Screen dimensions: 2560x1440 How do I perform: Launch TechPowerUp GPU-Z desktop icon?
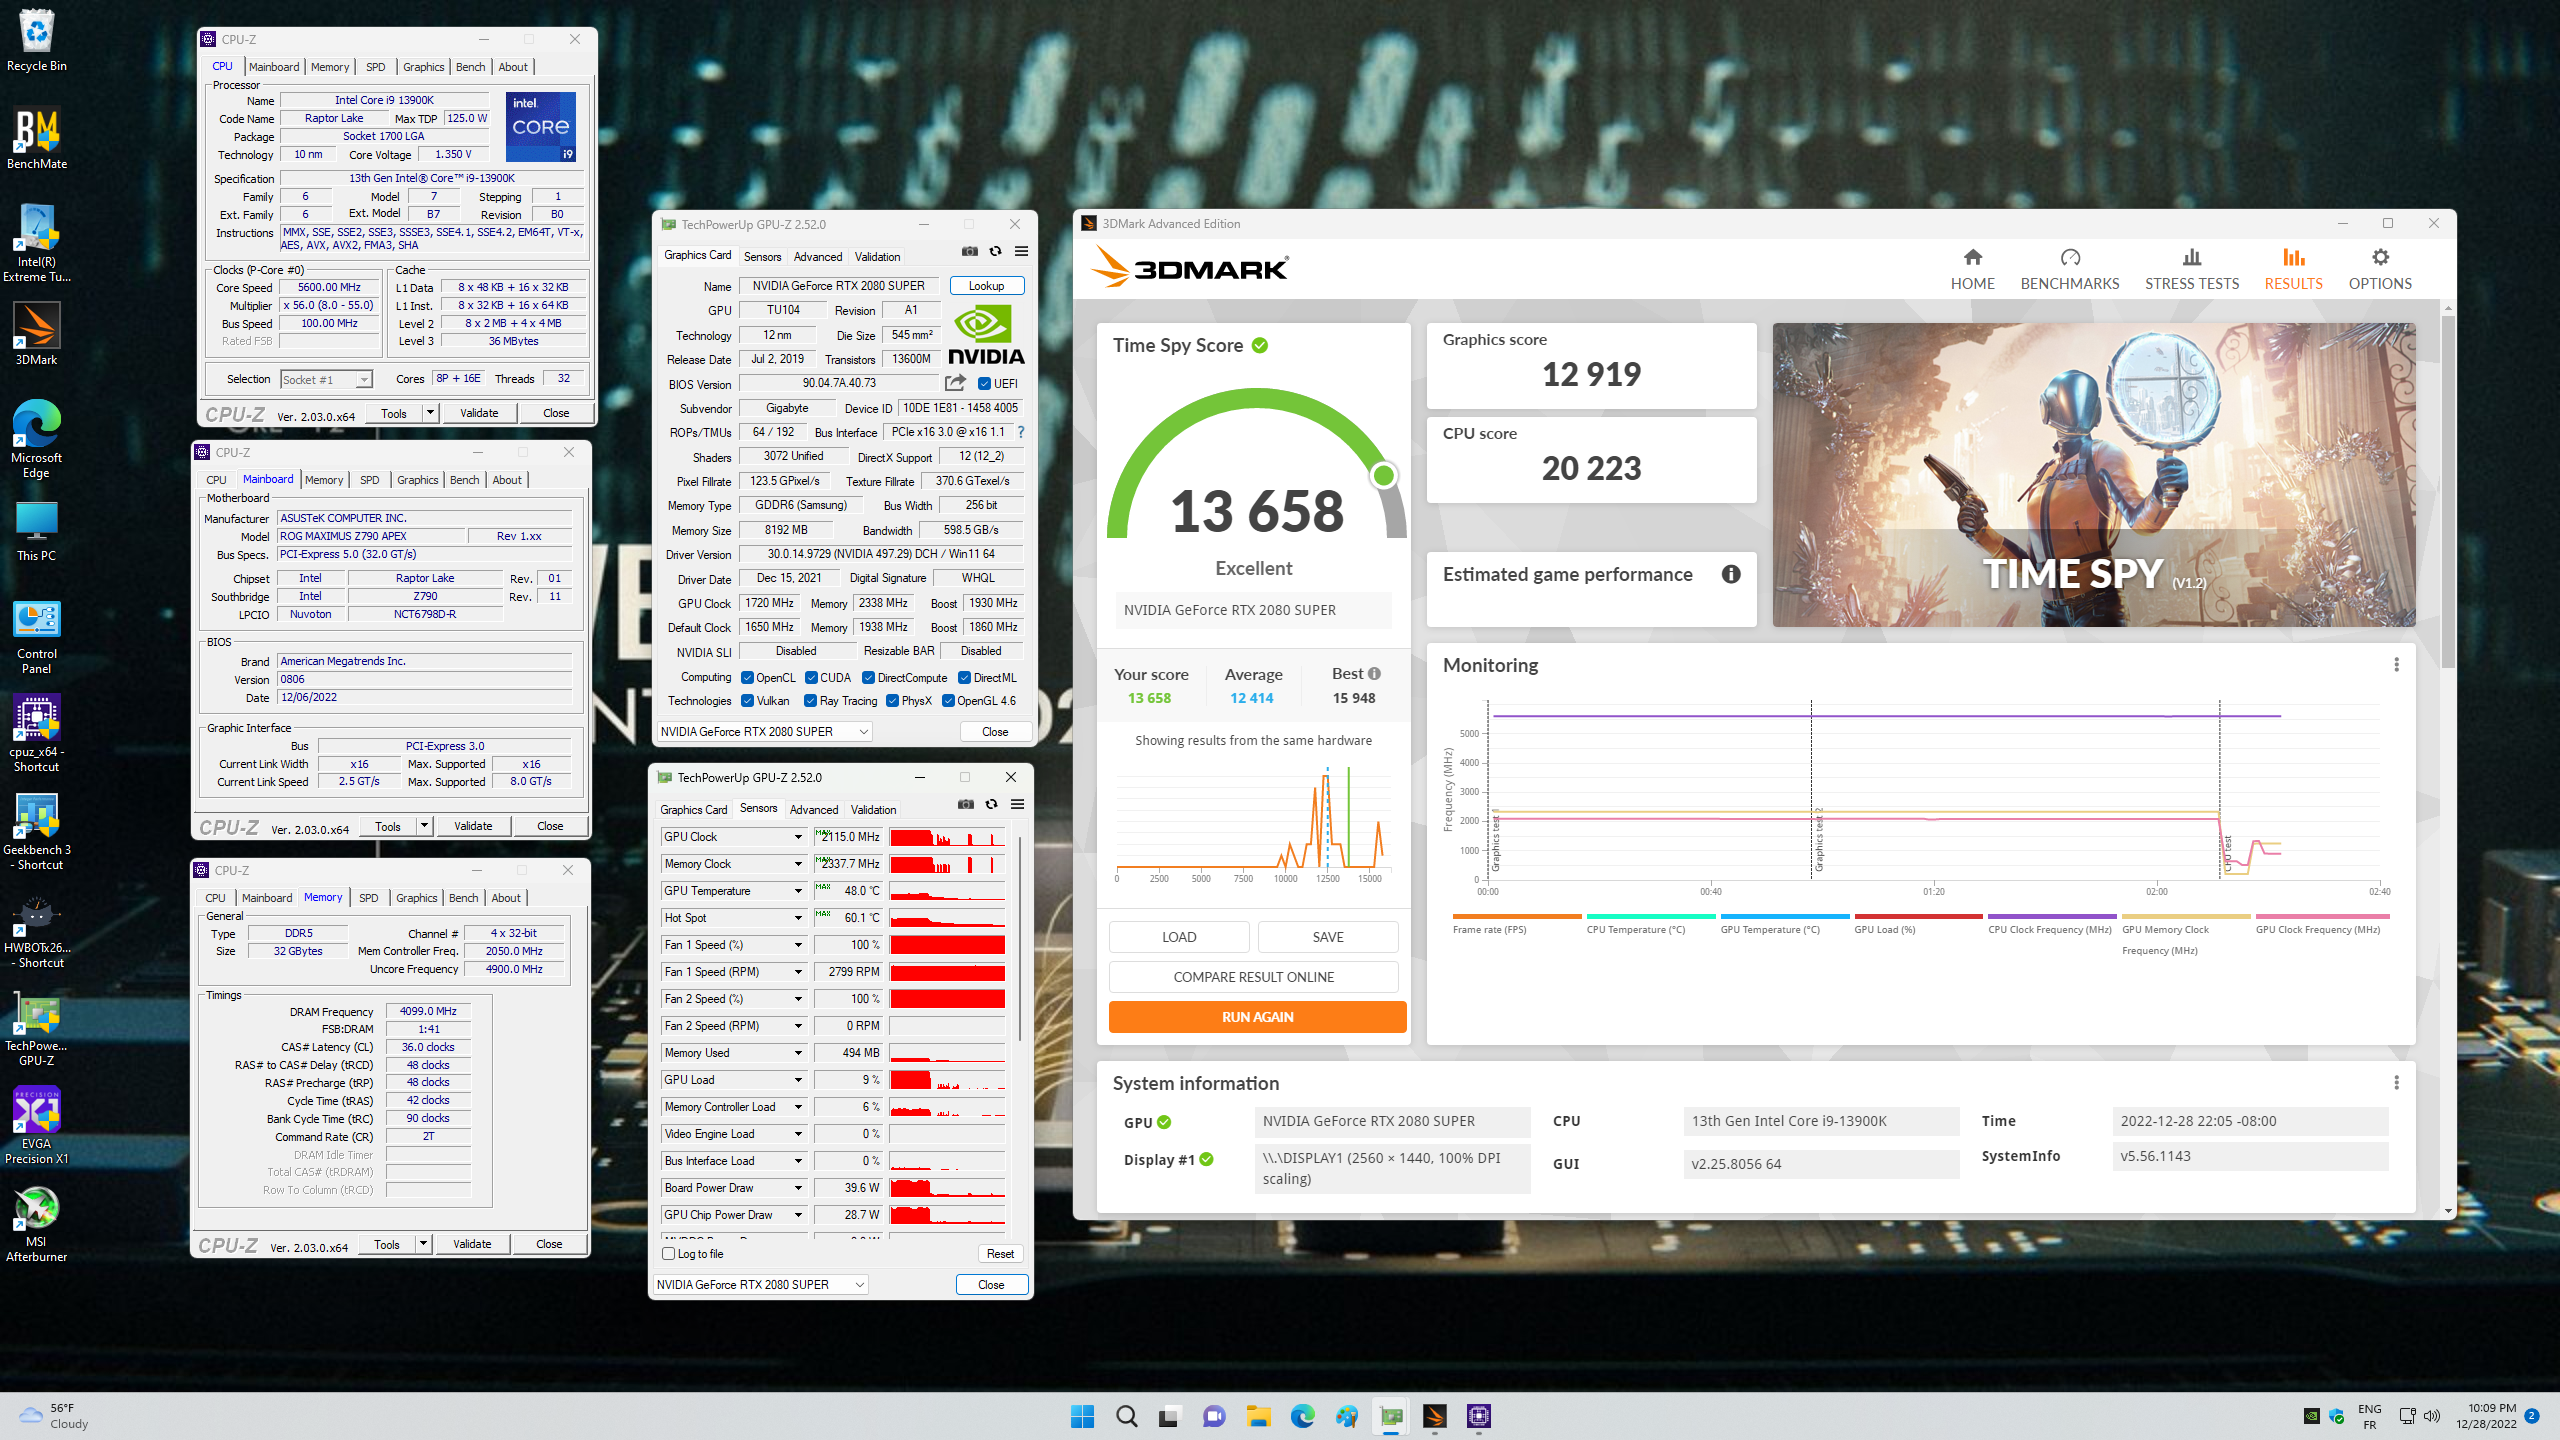click(x=37, y=1027)
